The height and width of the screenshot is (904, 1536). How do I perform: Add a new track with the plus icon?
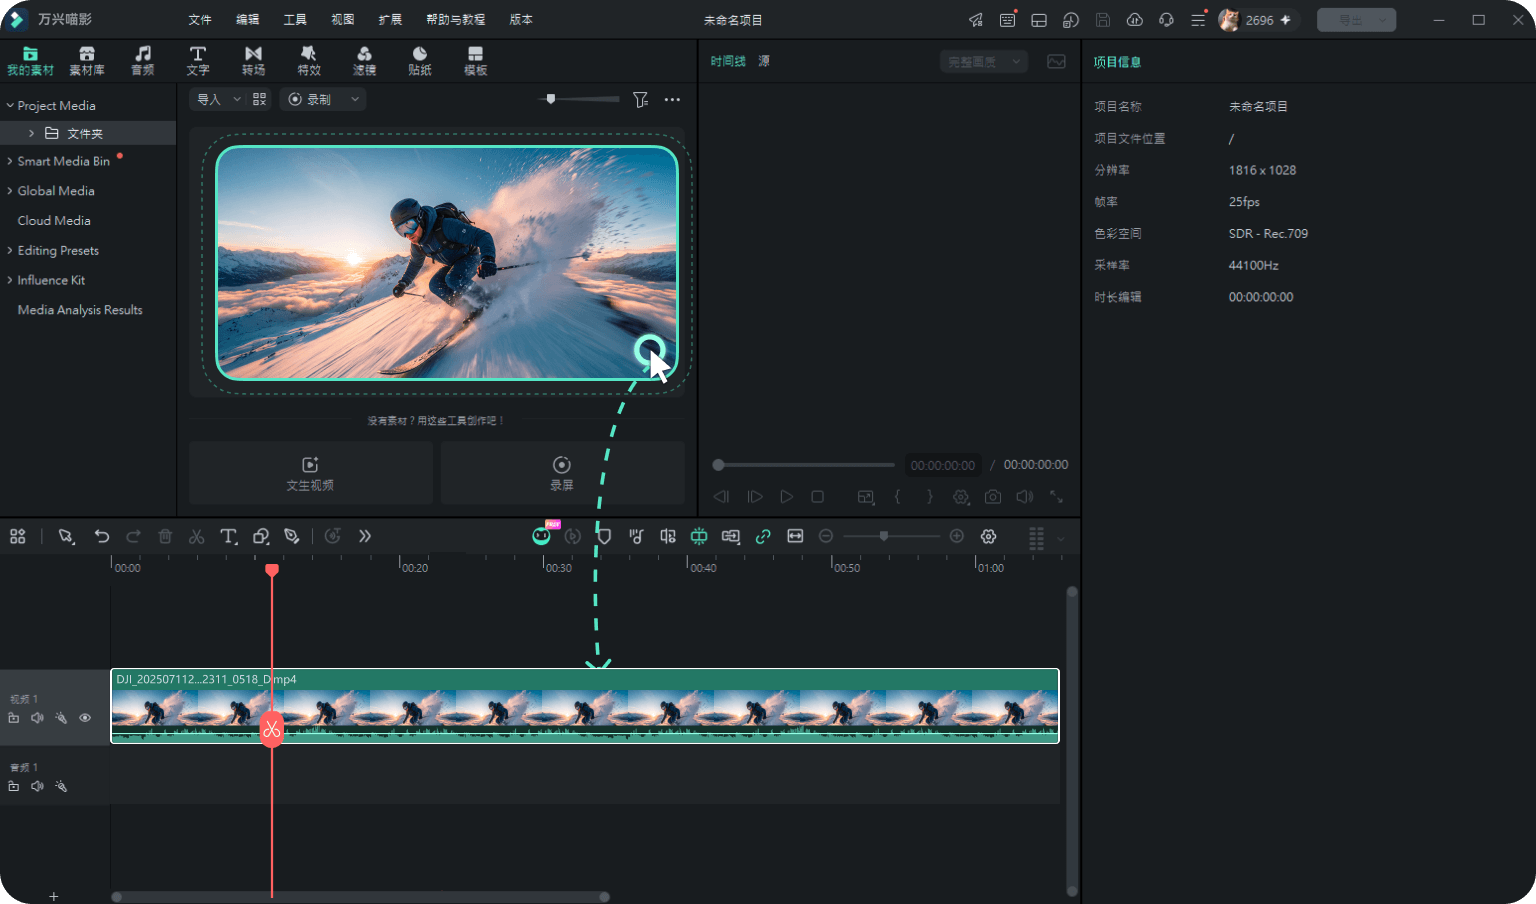pyautogui.click(x=54, y=896)
